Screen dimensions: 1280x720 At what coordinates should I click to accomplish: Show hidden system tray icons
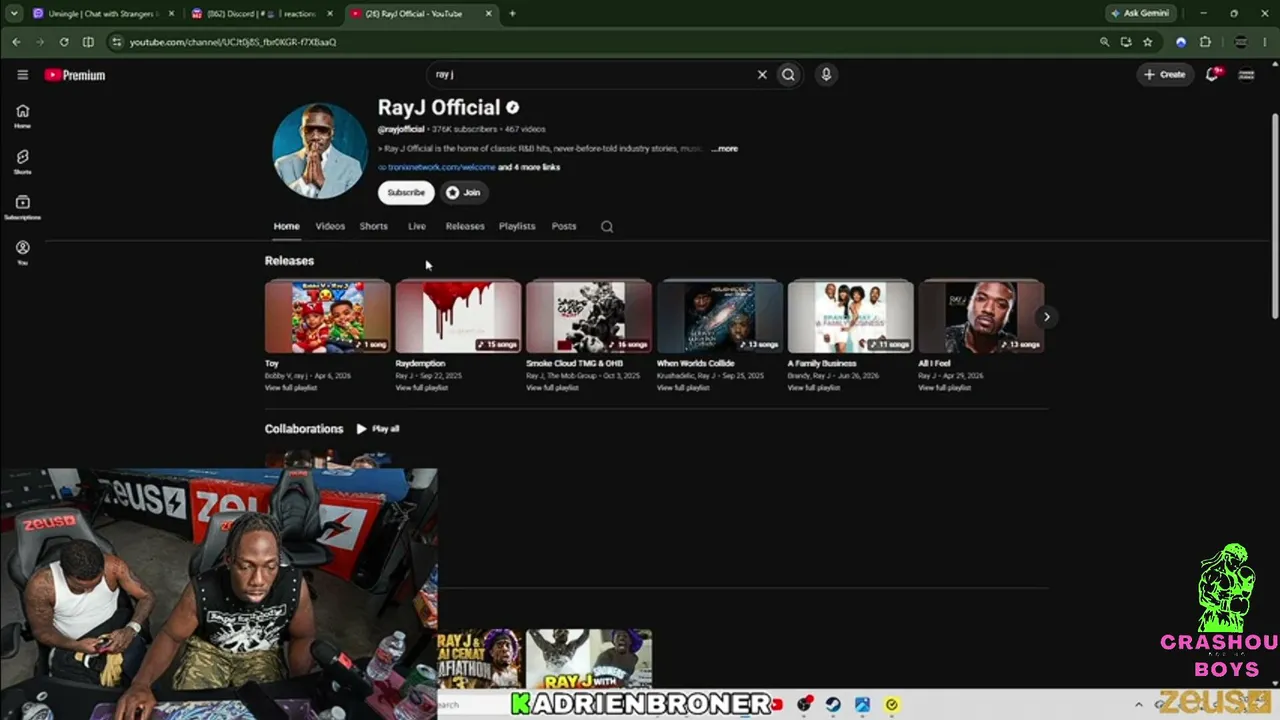tap(1139, 705)
